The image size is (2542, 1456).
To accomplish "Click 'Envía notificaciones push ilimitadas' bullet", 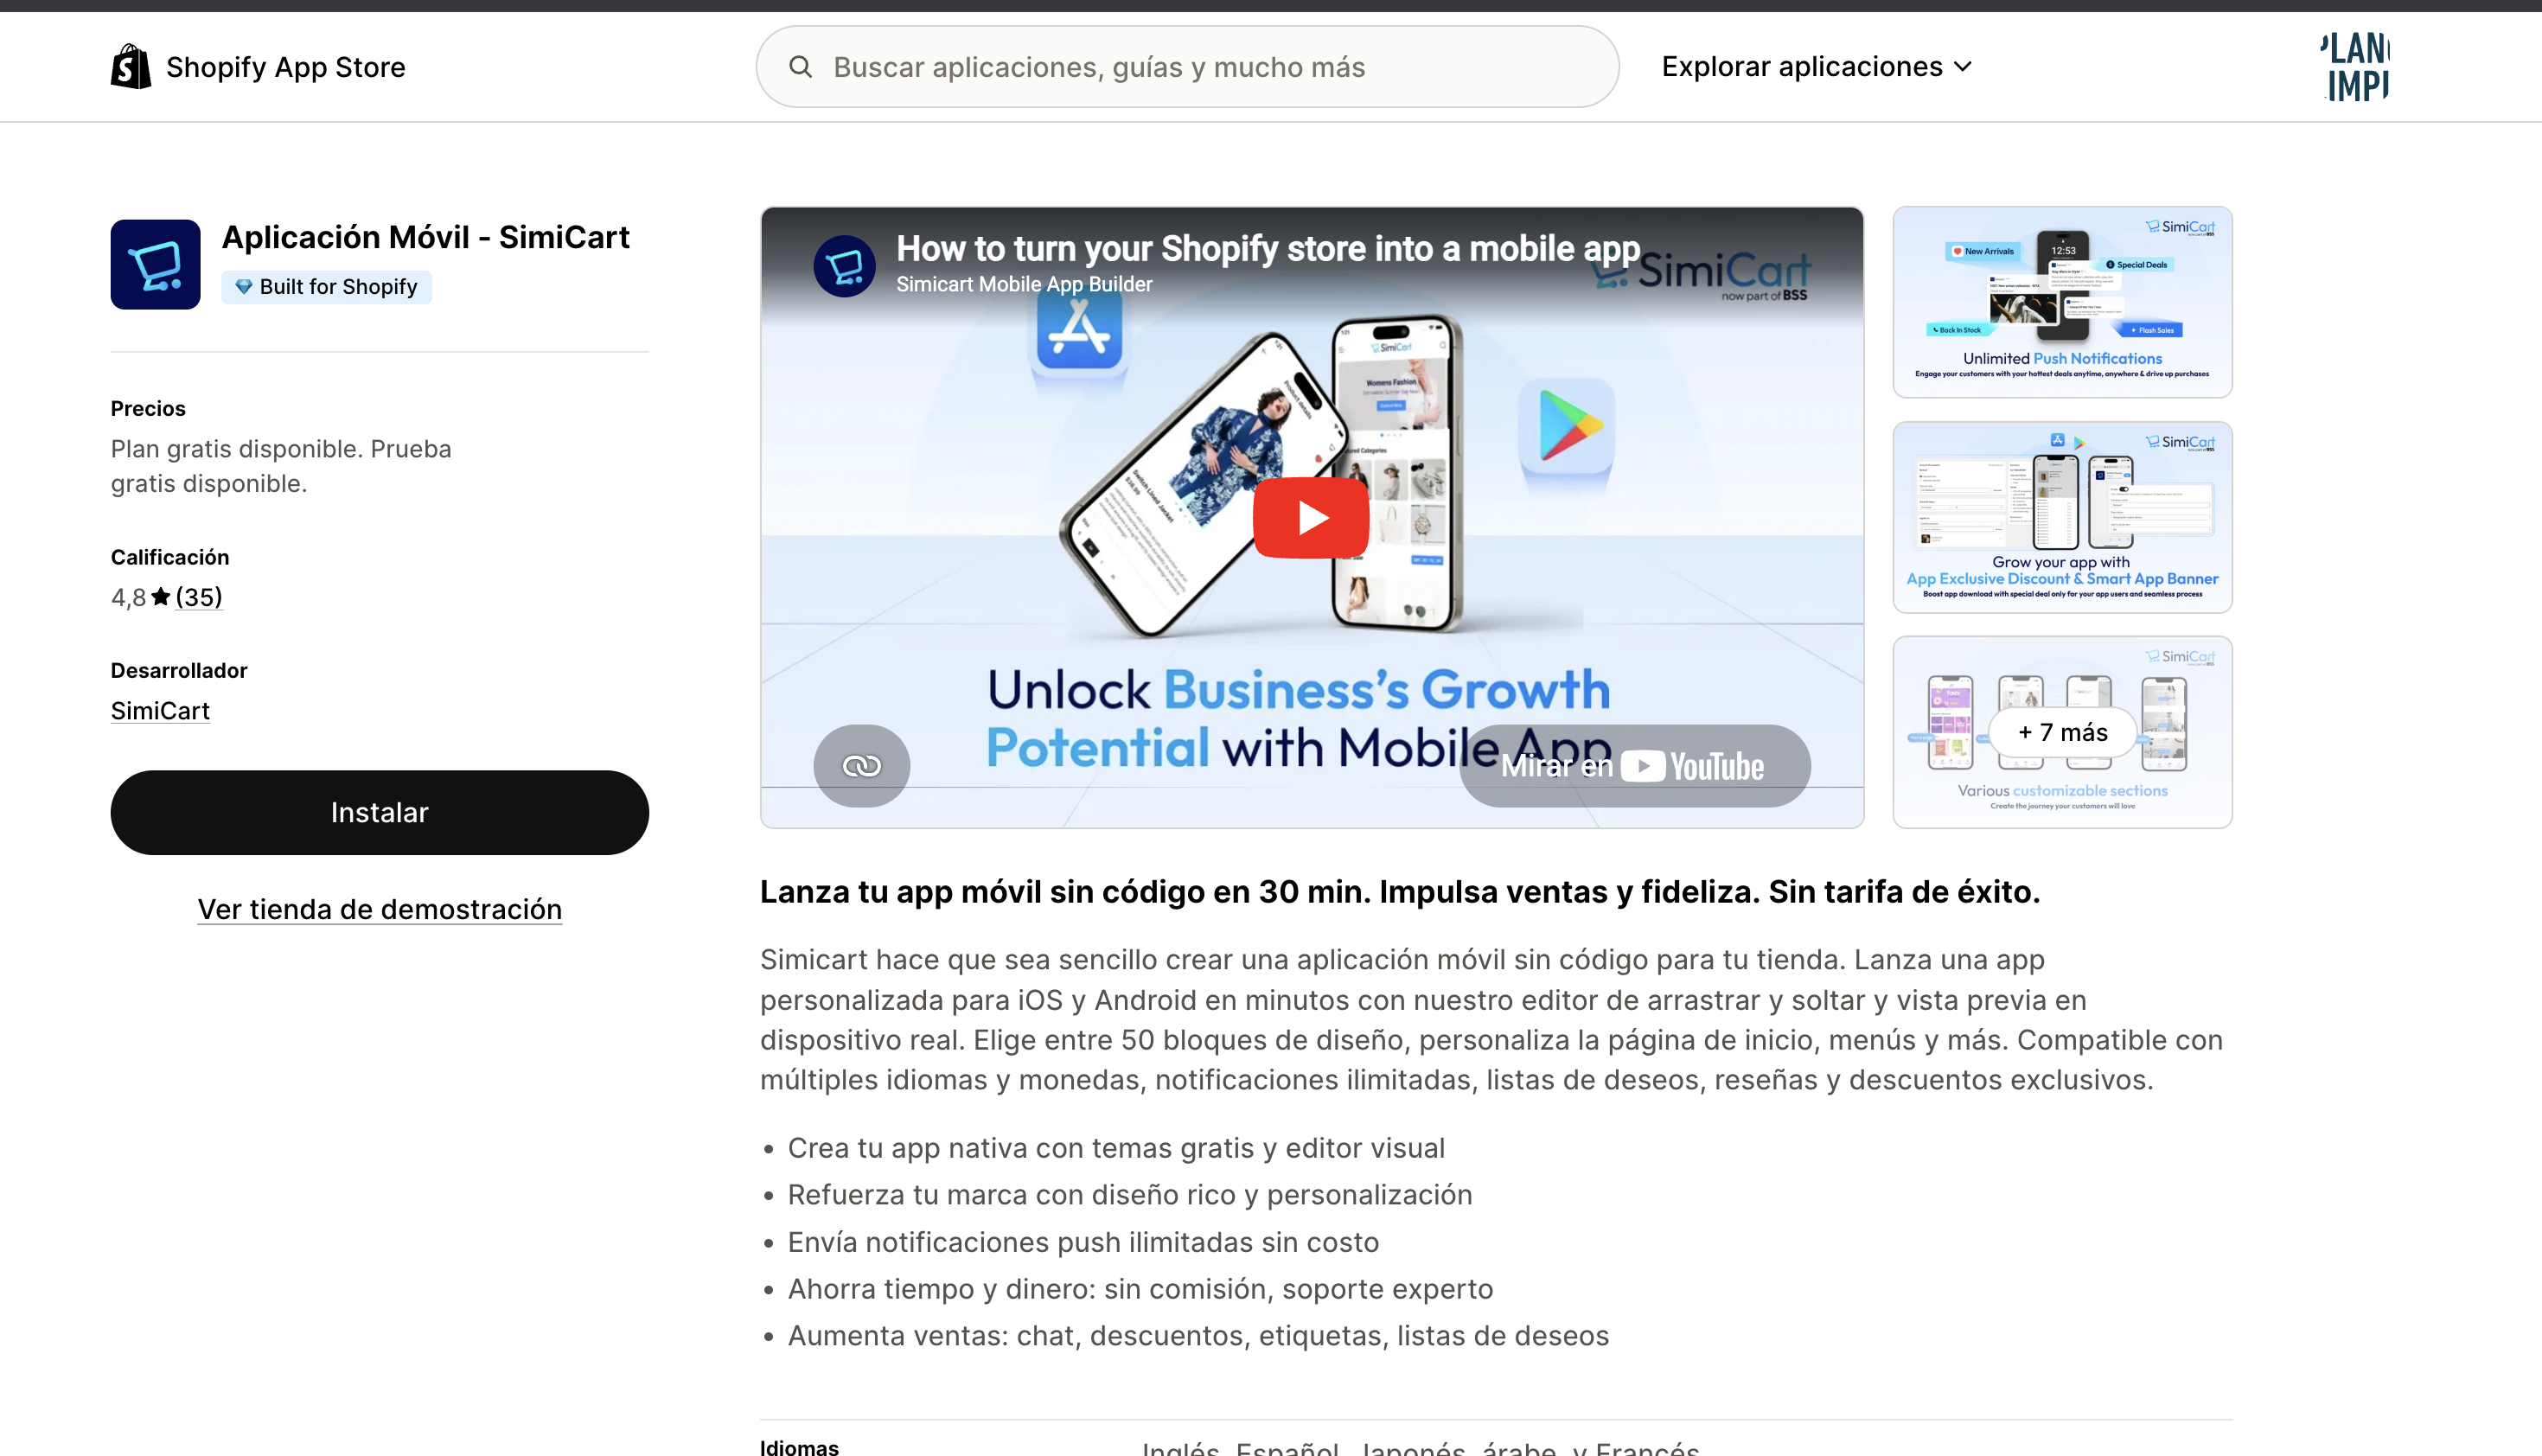I will pos(1083,1242).
